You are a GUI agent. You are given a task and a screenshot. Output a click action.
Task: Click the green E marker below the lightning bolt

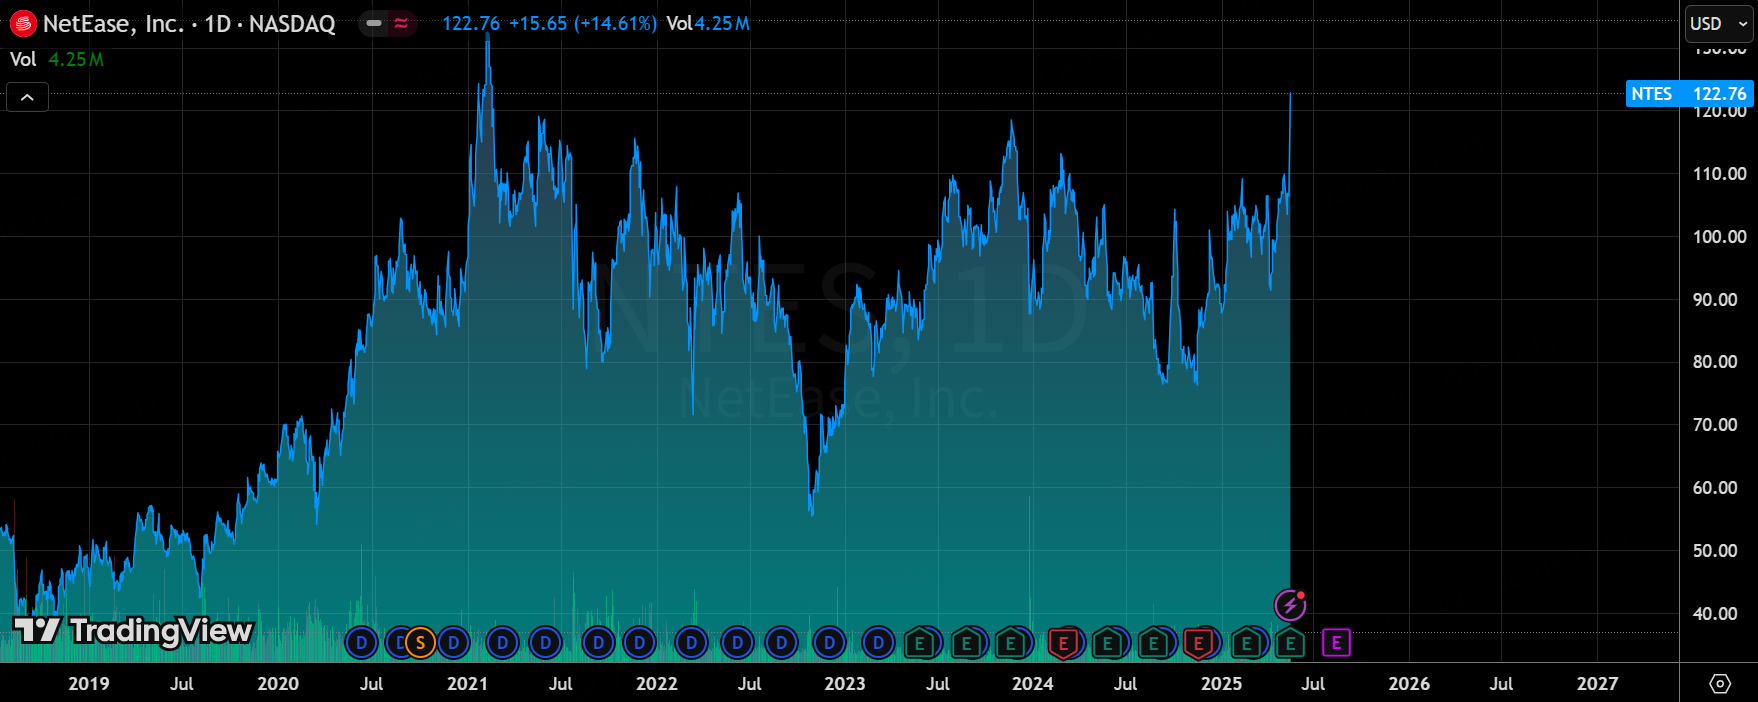coord(1290,643)
